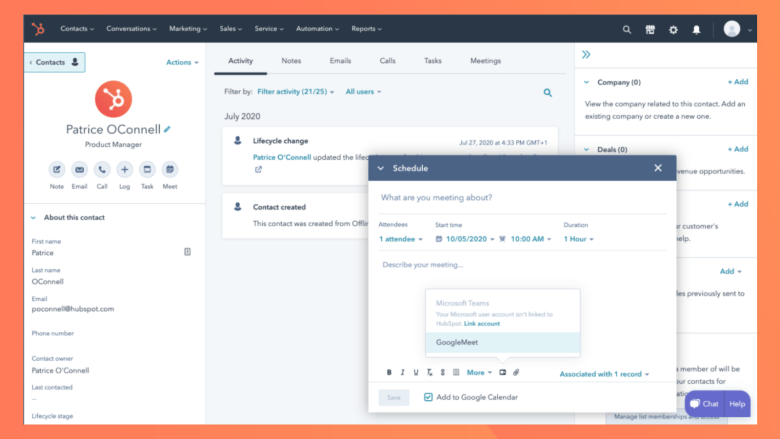Click the Task icon under contact name

pyautogui.click(x=147, y=170)
